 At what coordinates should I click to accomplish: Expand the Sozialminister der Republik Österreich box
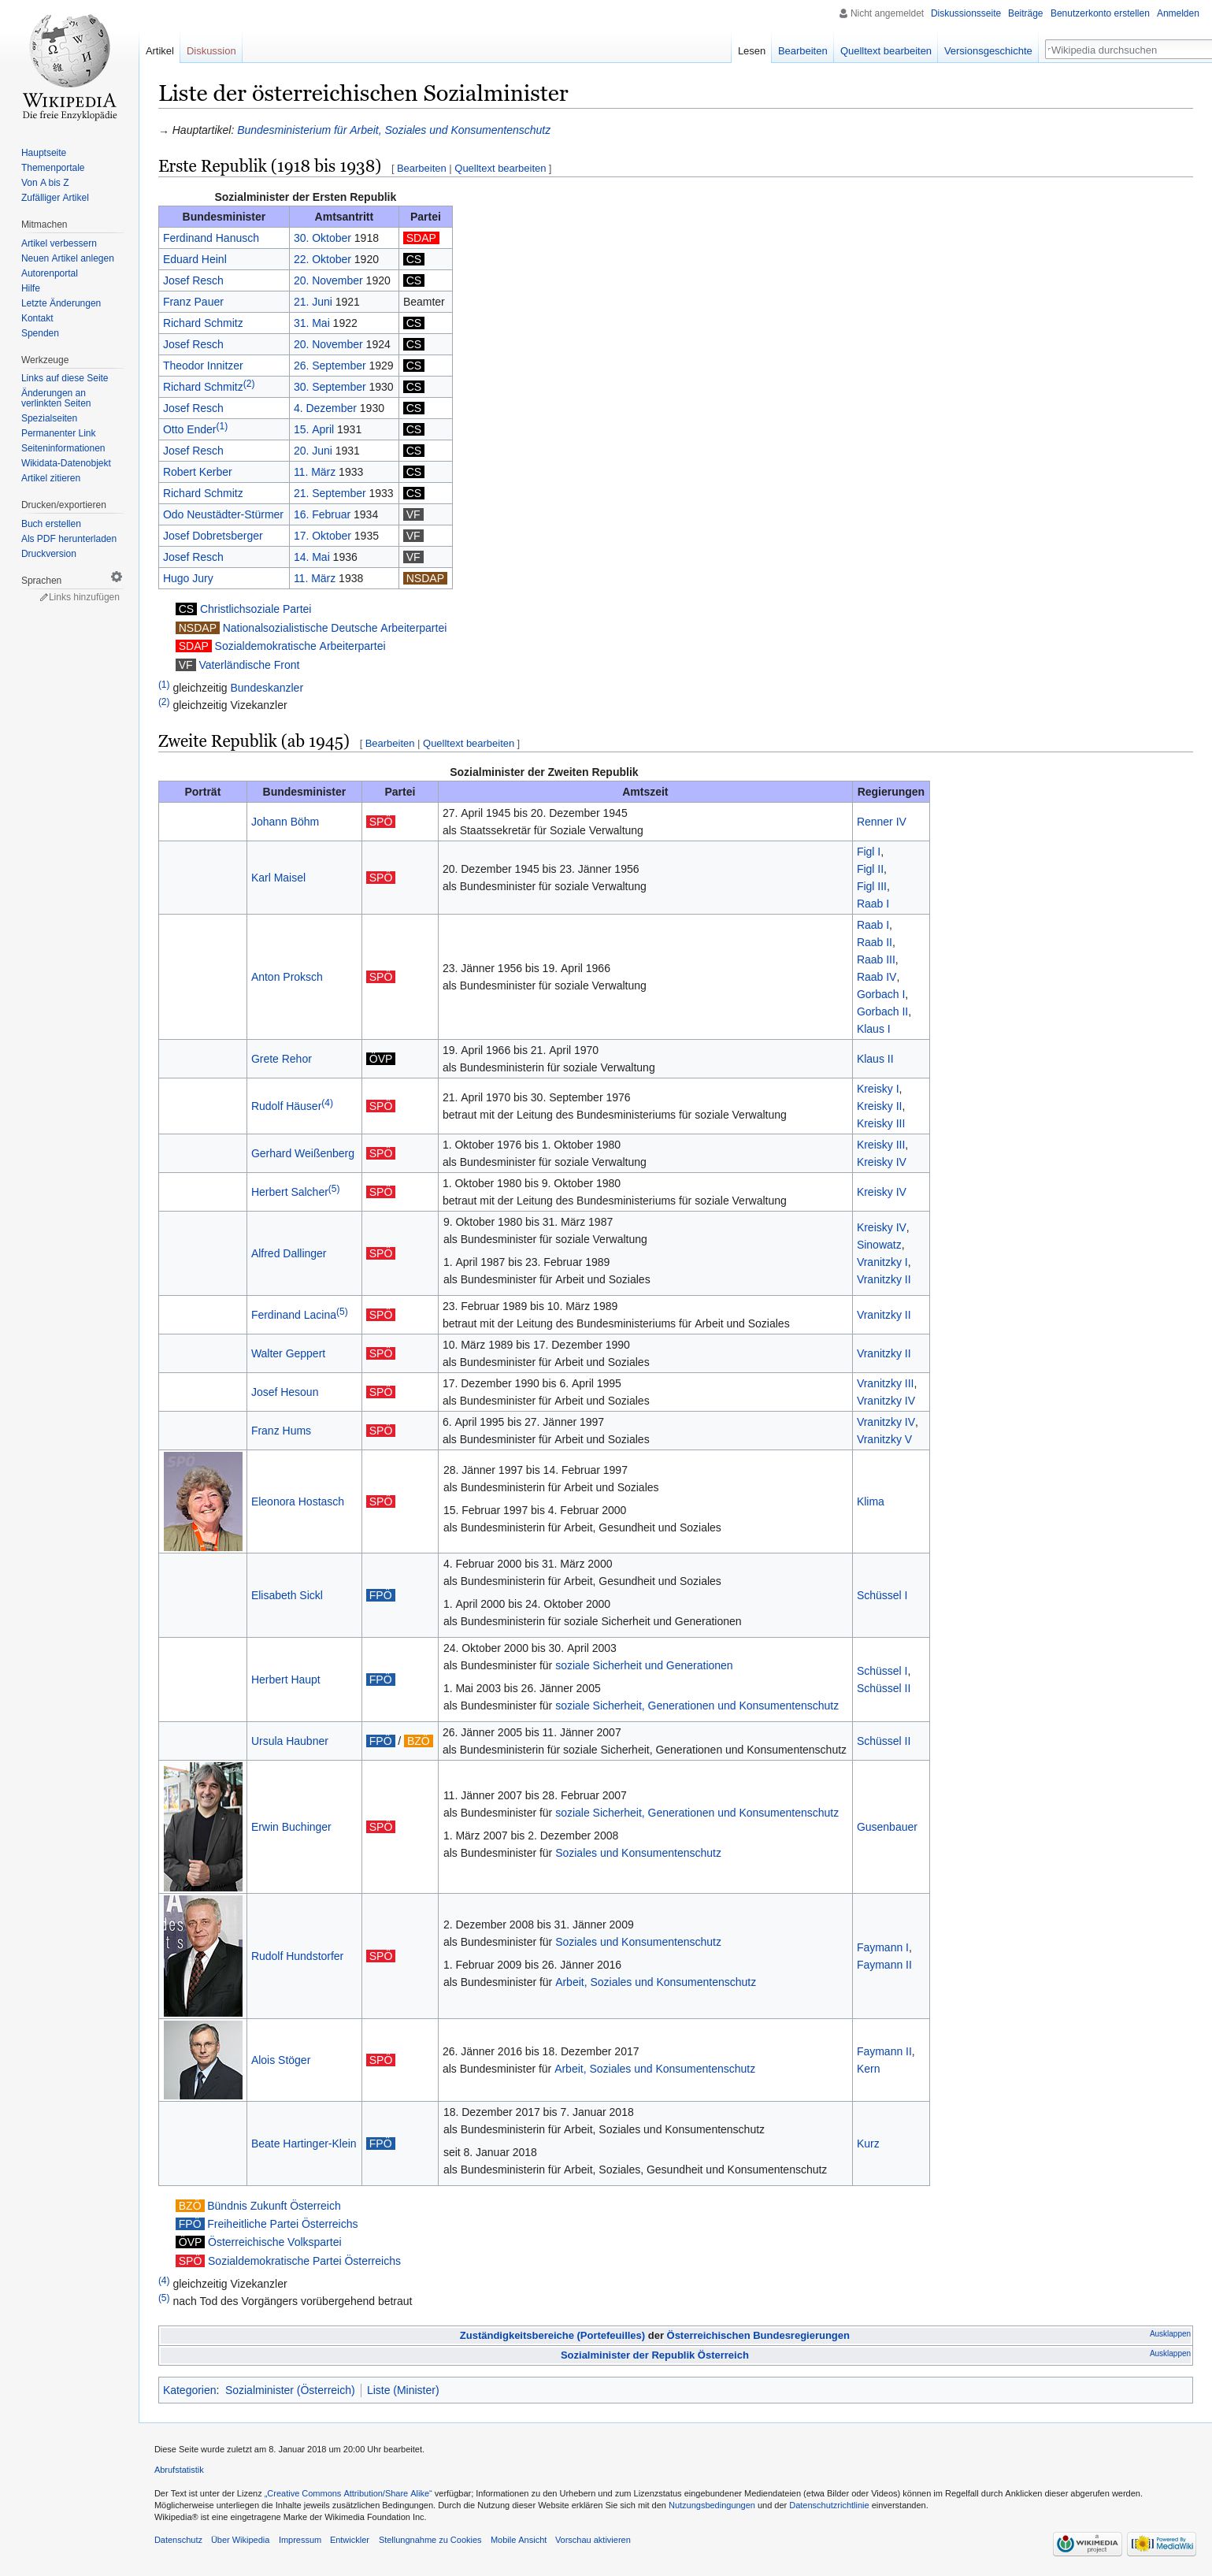(x=1169, y=2353)
